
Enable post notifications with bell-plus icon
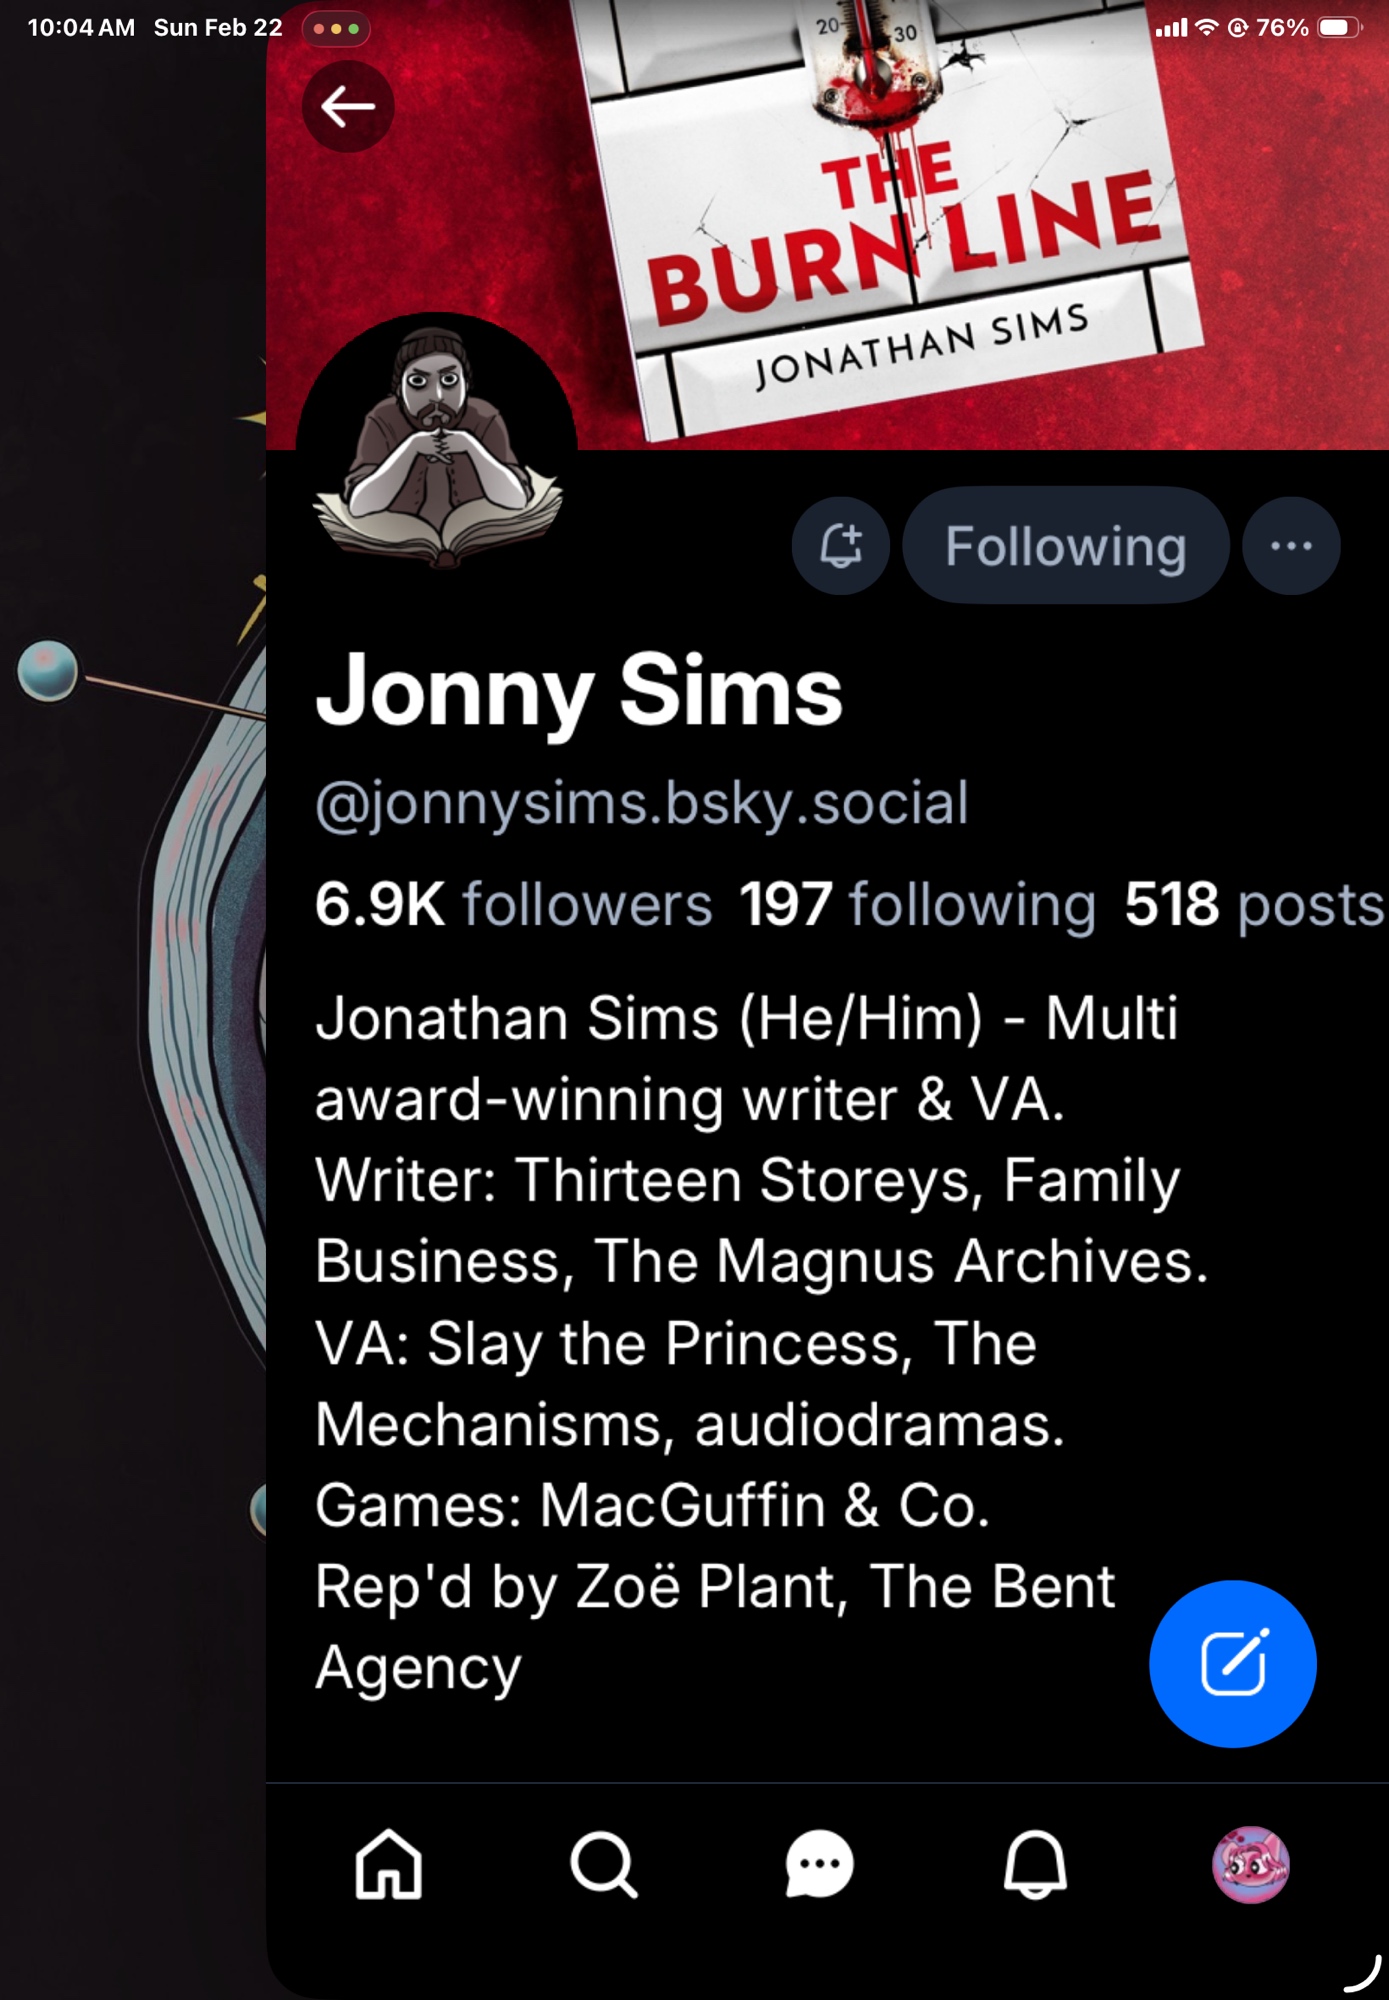click(x=840, y=546)
